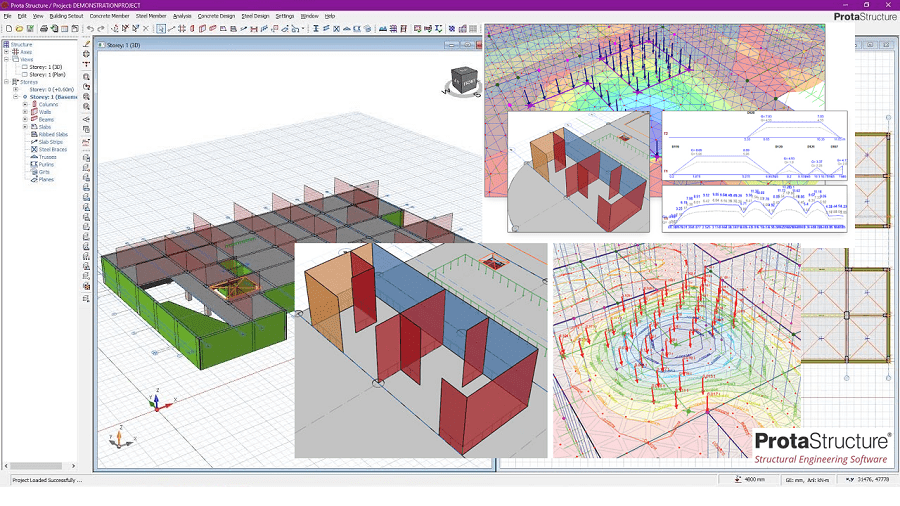This screenshot has width=900, height=506.
Task: Expand the Axes tree node
Action: click(6, 52)
